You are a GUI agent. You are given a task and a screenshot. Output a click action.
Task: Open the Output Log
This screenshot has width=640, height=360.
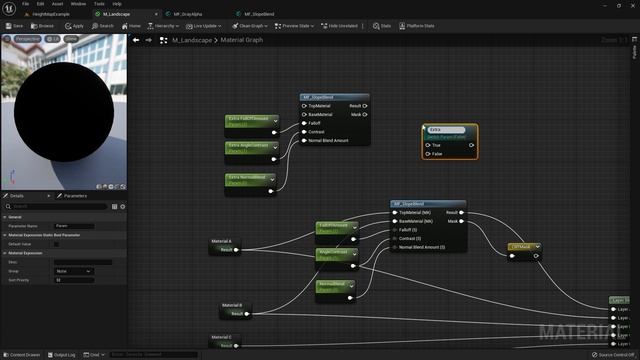pyautogui.click(x=62, y=355)
